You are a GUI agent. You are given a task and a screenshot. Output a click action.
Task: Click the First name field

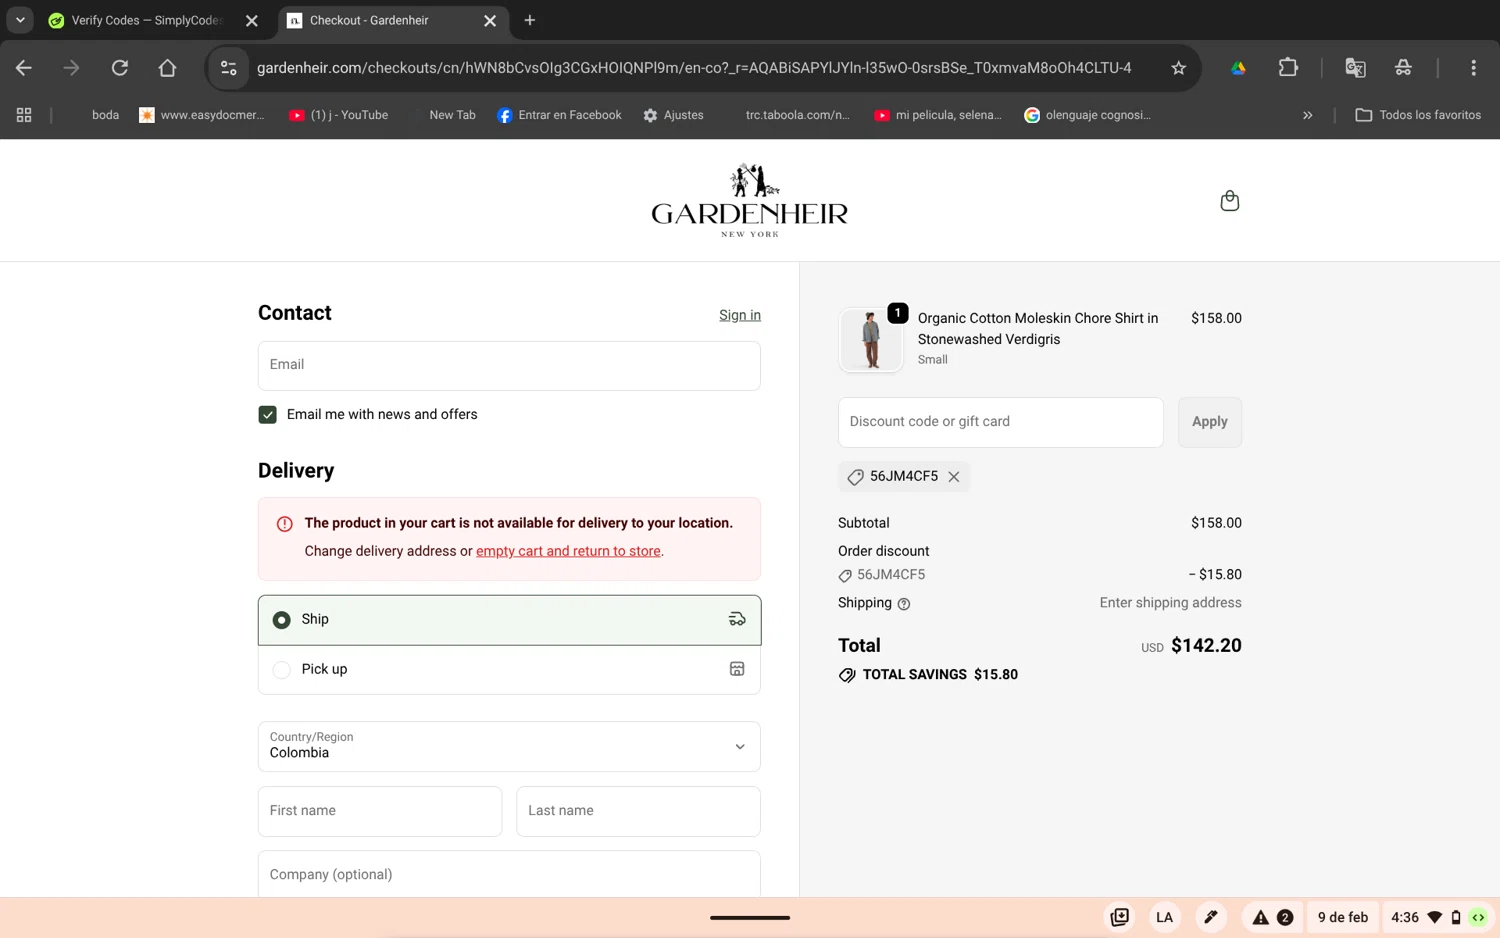(380, 811)
